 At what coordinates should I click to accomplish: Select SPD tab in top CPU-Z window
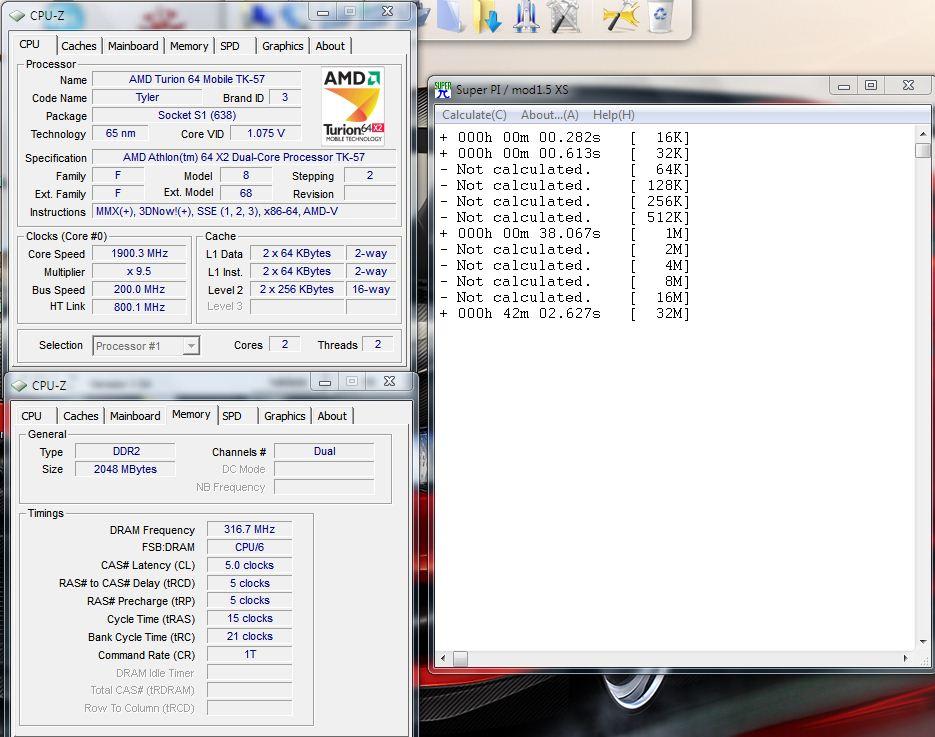coord(230,46)
